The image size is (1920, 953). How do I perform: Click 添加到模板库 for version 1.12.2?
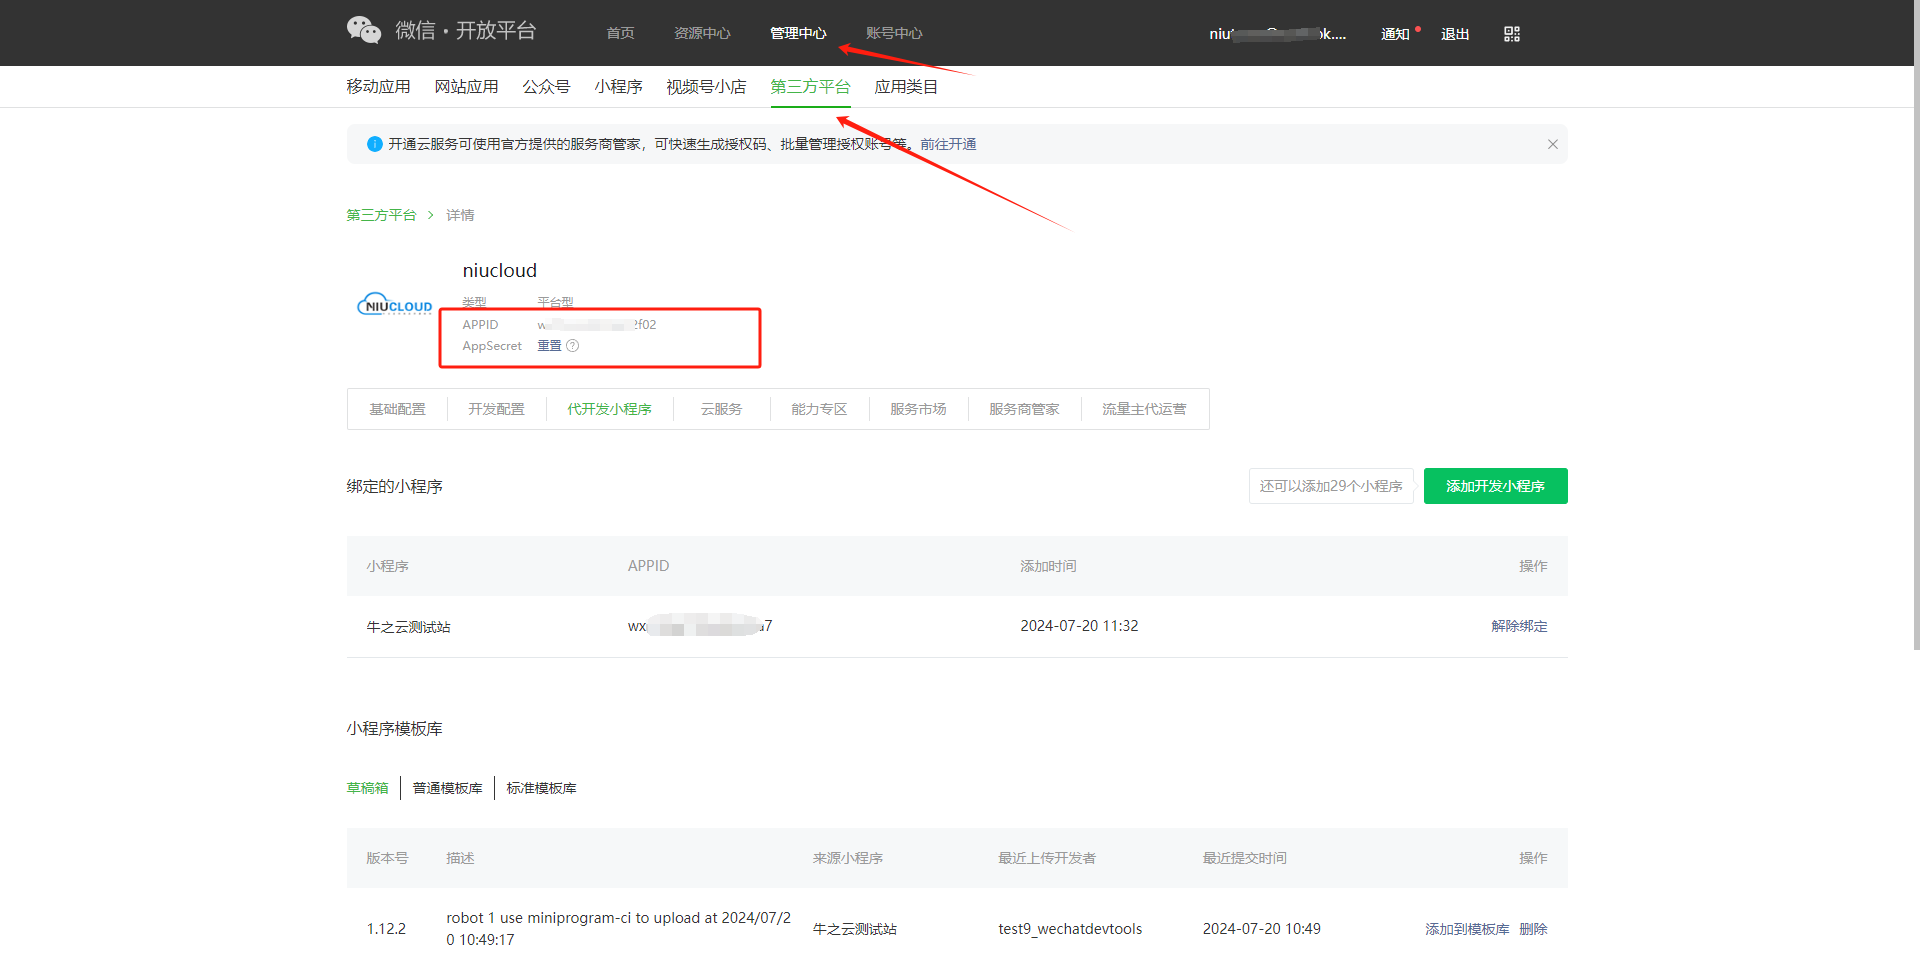1466,929
